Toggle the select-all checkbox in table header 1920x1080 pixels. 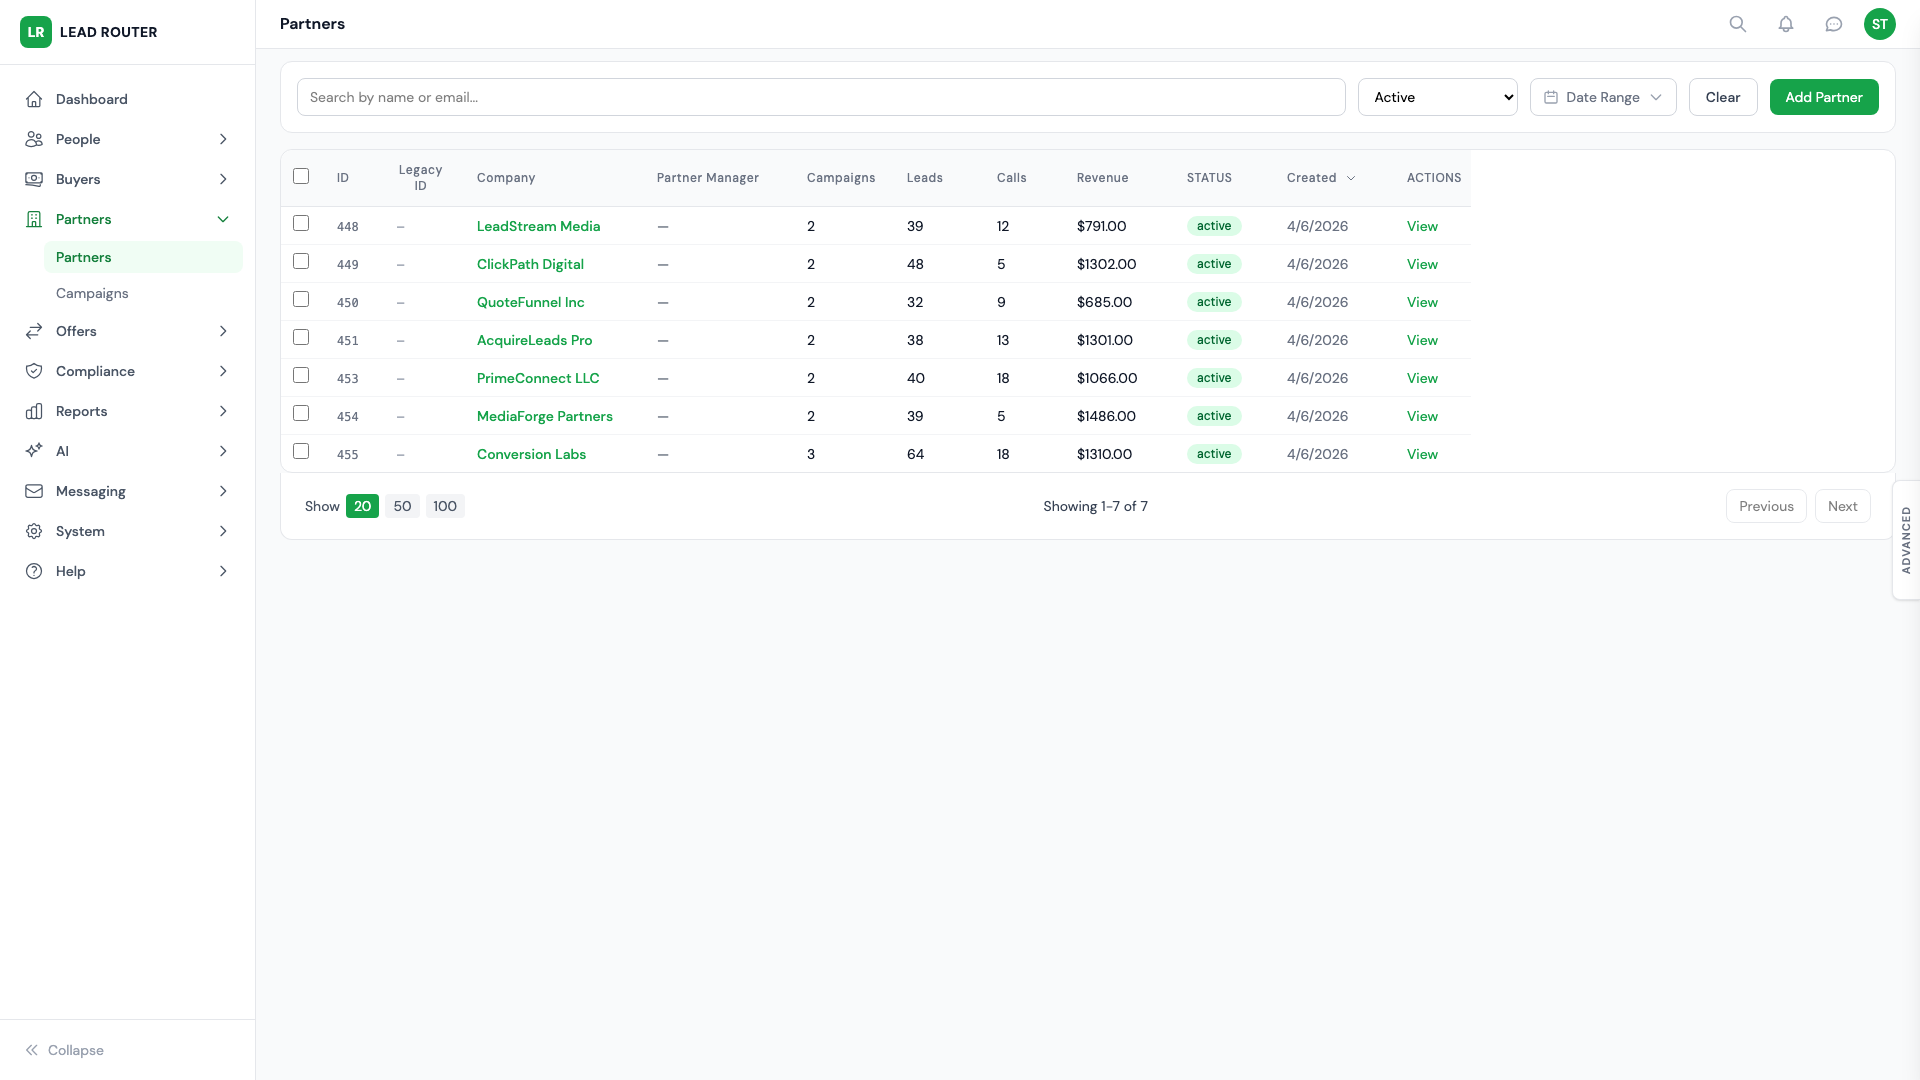(x=301, y=176)
